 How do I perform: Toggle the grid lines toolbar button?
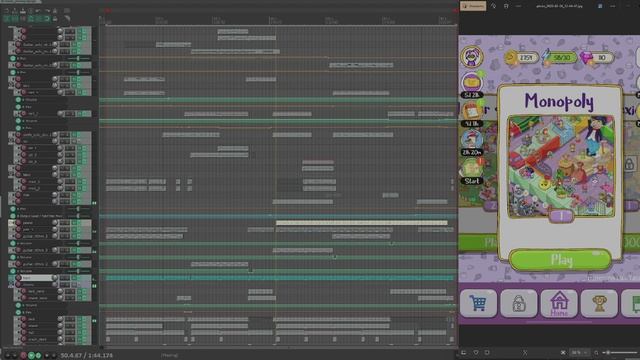(39, 19)
